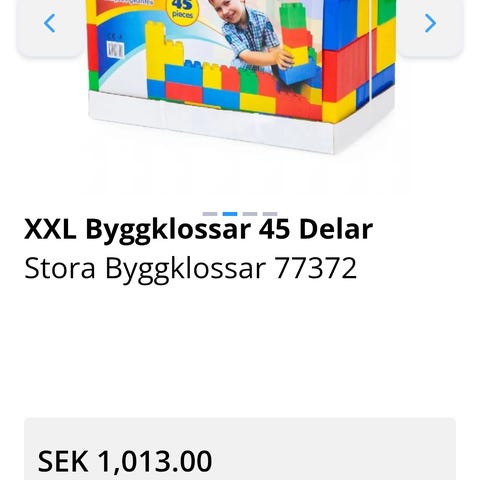Go to the previous product image arrow
The image size is (480, 480).
50,23
